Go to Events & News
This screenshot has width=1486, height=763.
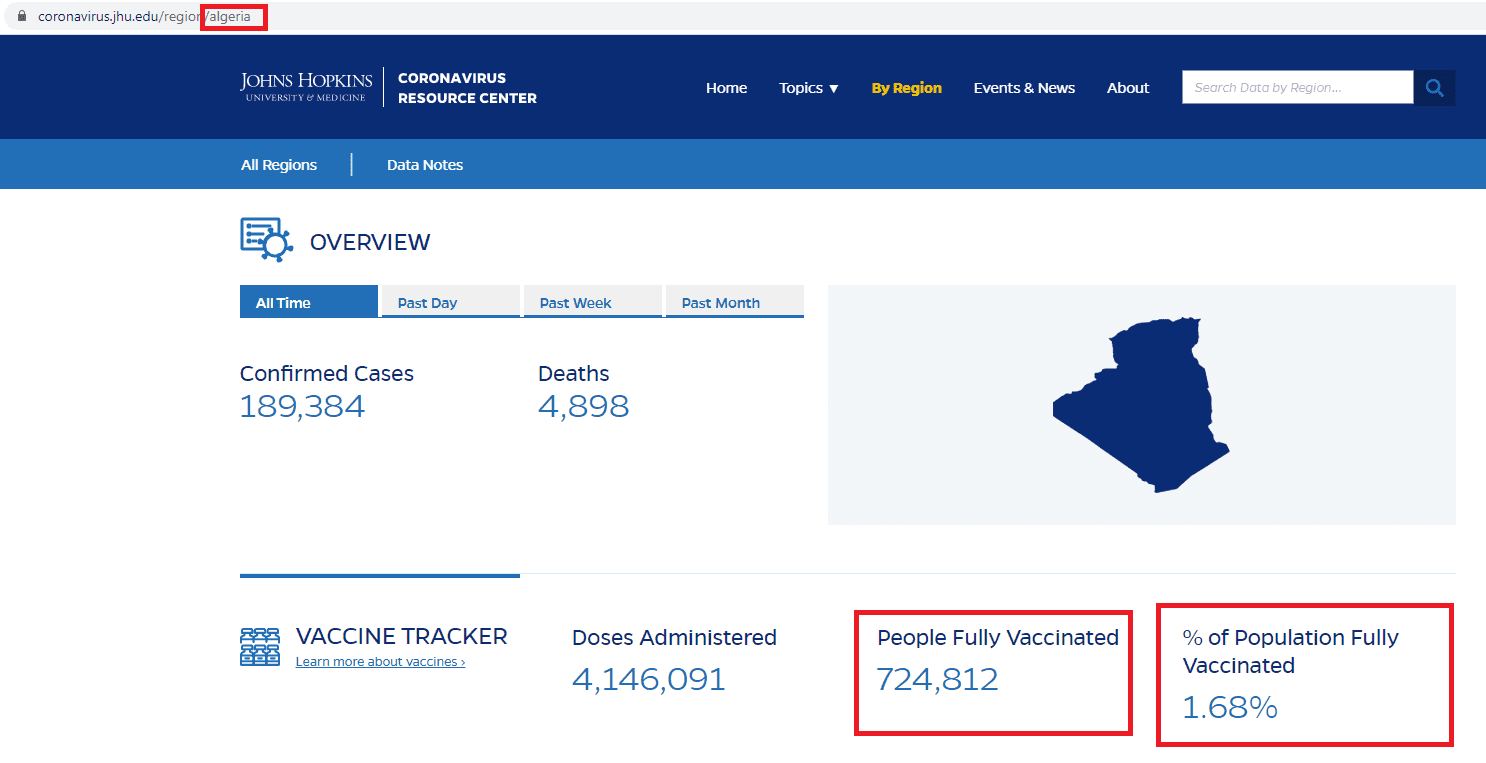coord(1024,88)
